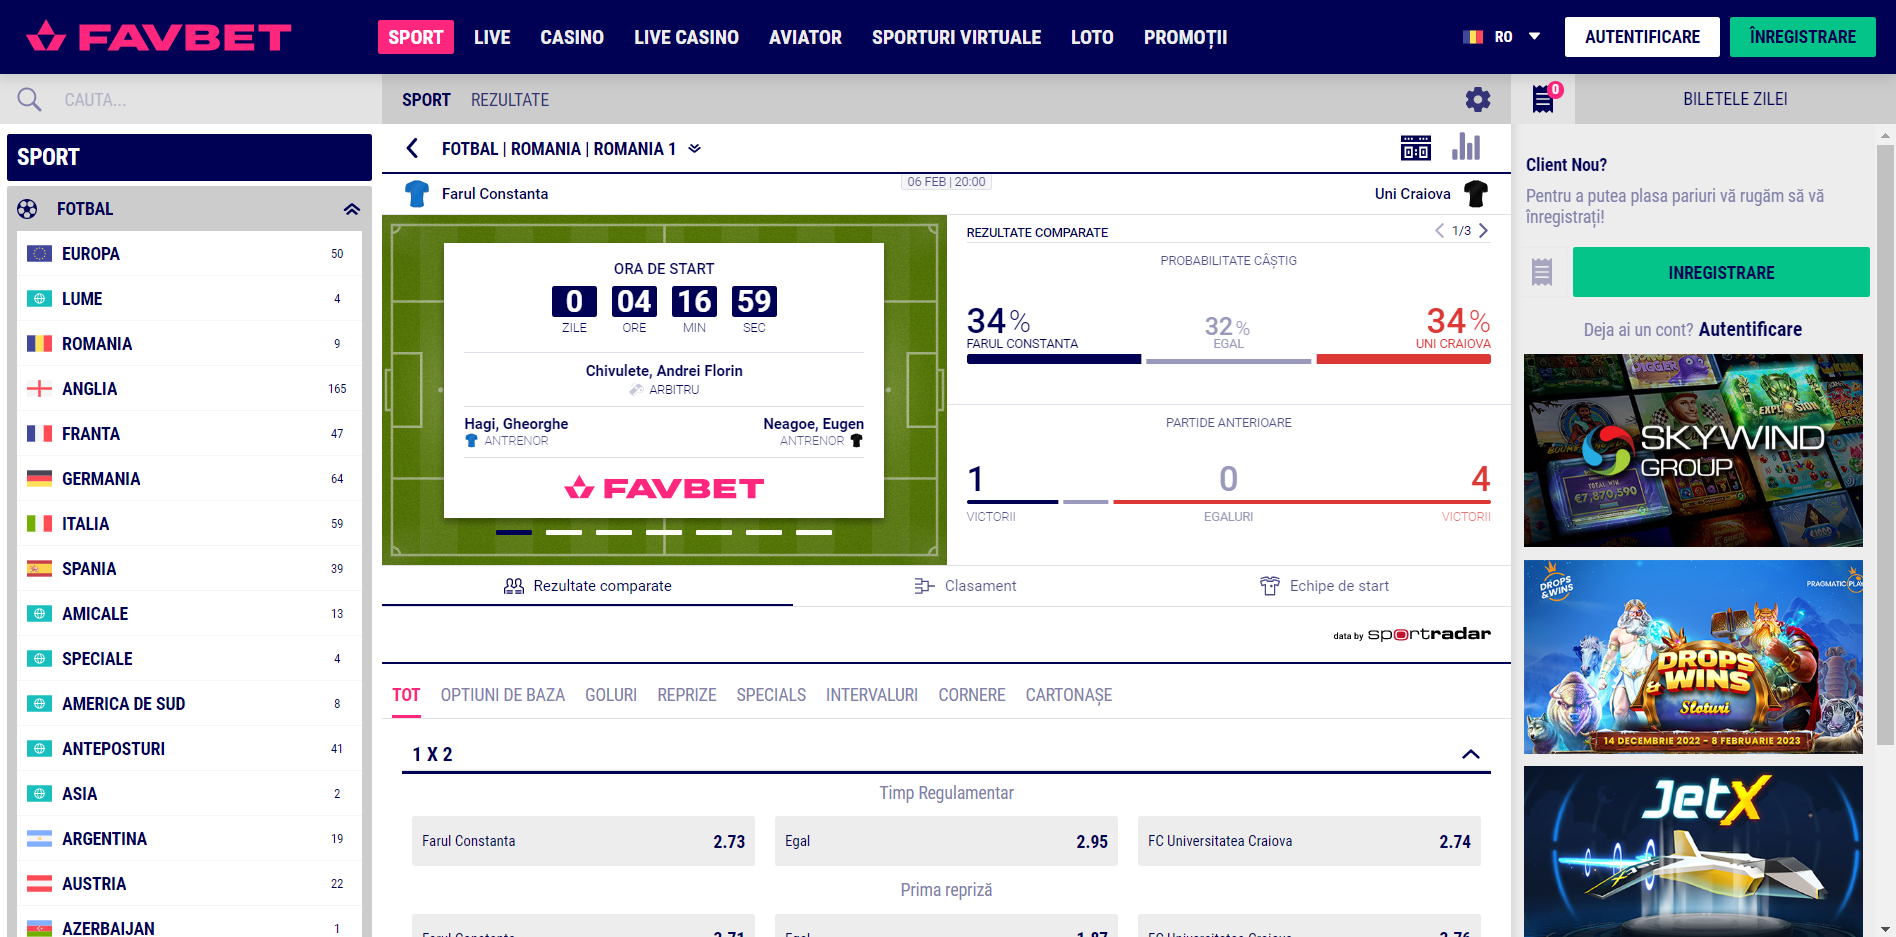Open the Skywind Group promo banner
The height and width of the screenshot is (937, 1896).
pos(1693,450)
